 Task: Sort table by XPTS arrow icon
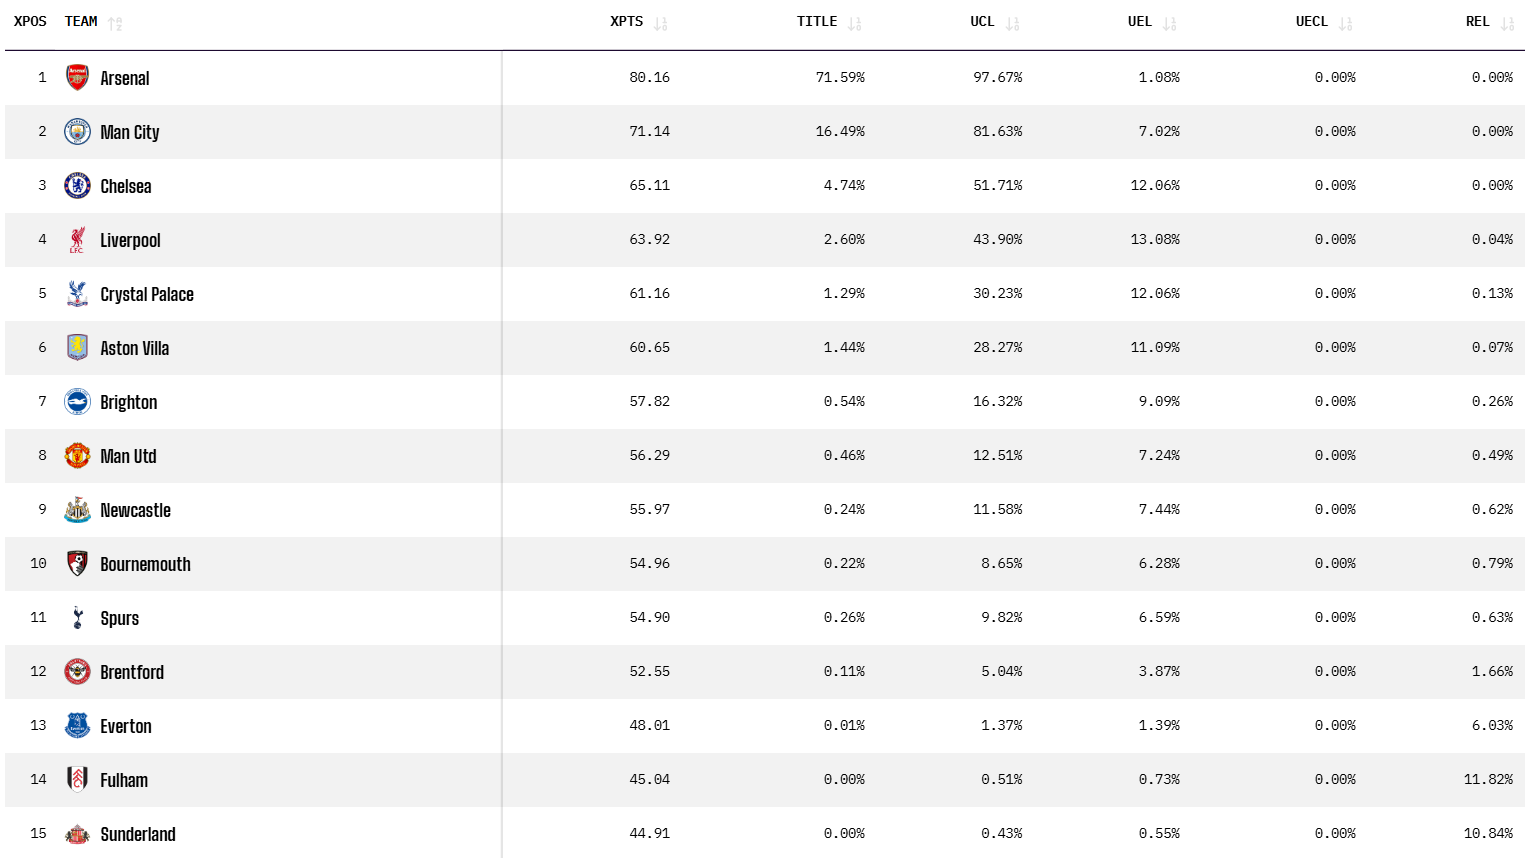[661, 23]
